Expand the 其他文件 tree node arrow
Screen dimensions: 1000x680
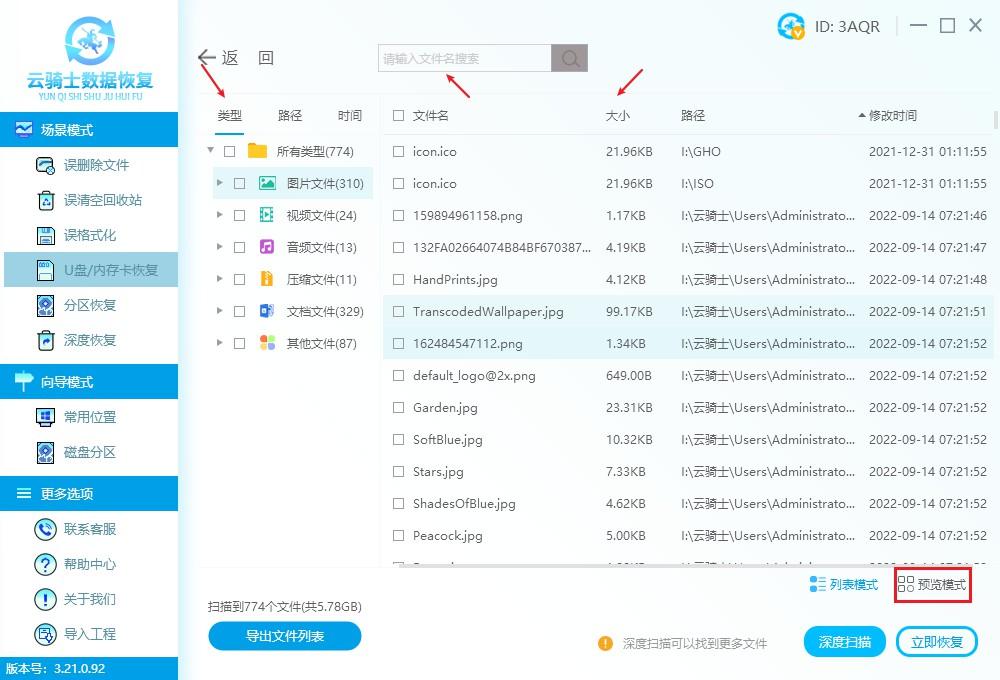[219, 342]
